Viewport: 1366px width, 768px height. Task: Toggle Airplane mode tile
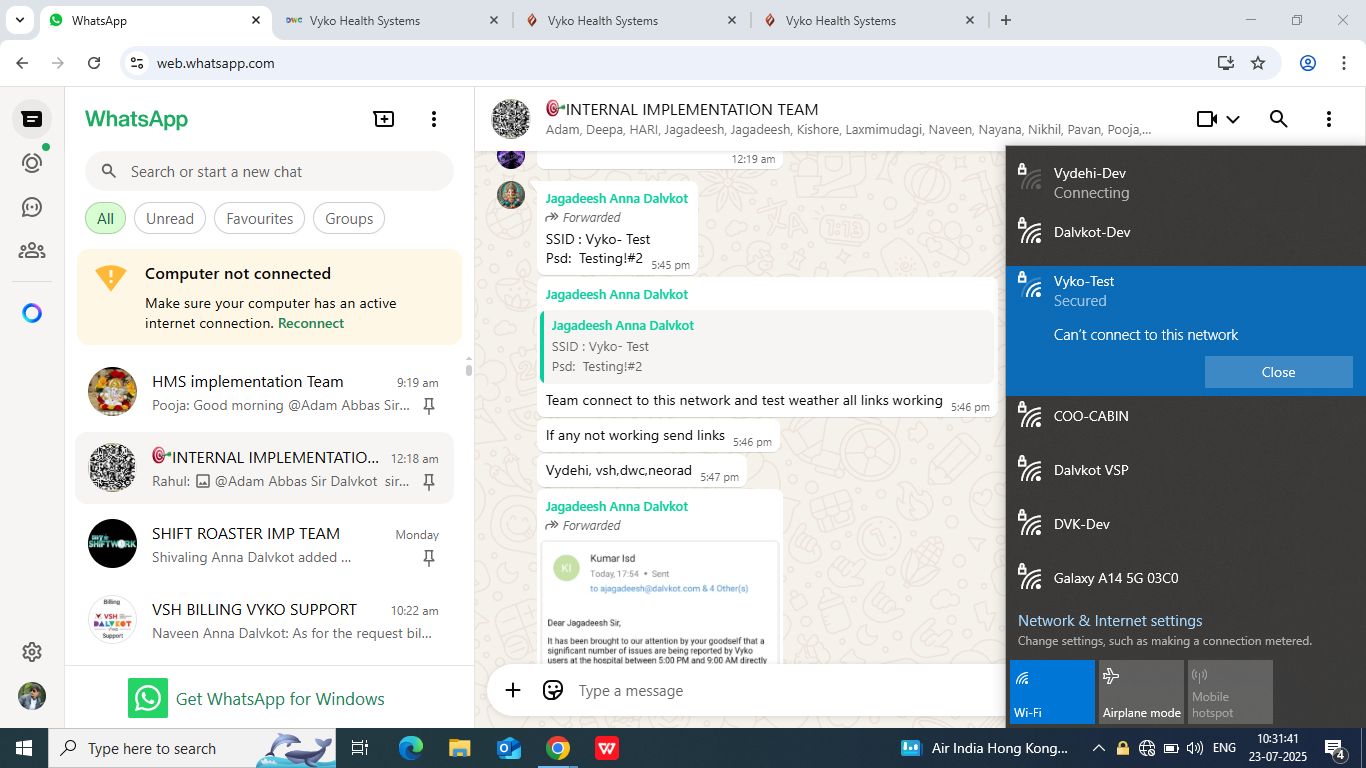click(x=1141, y=691)
